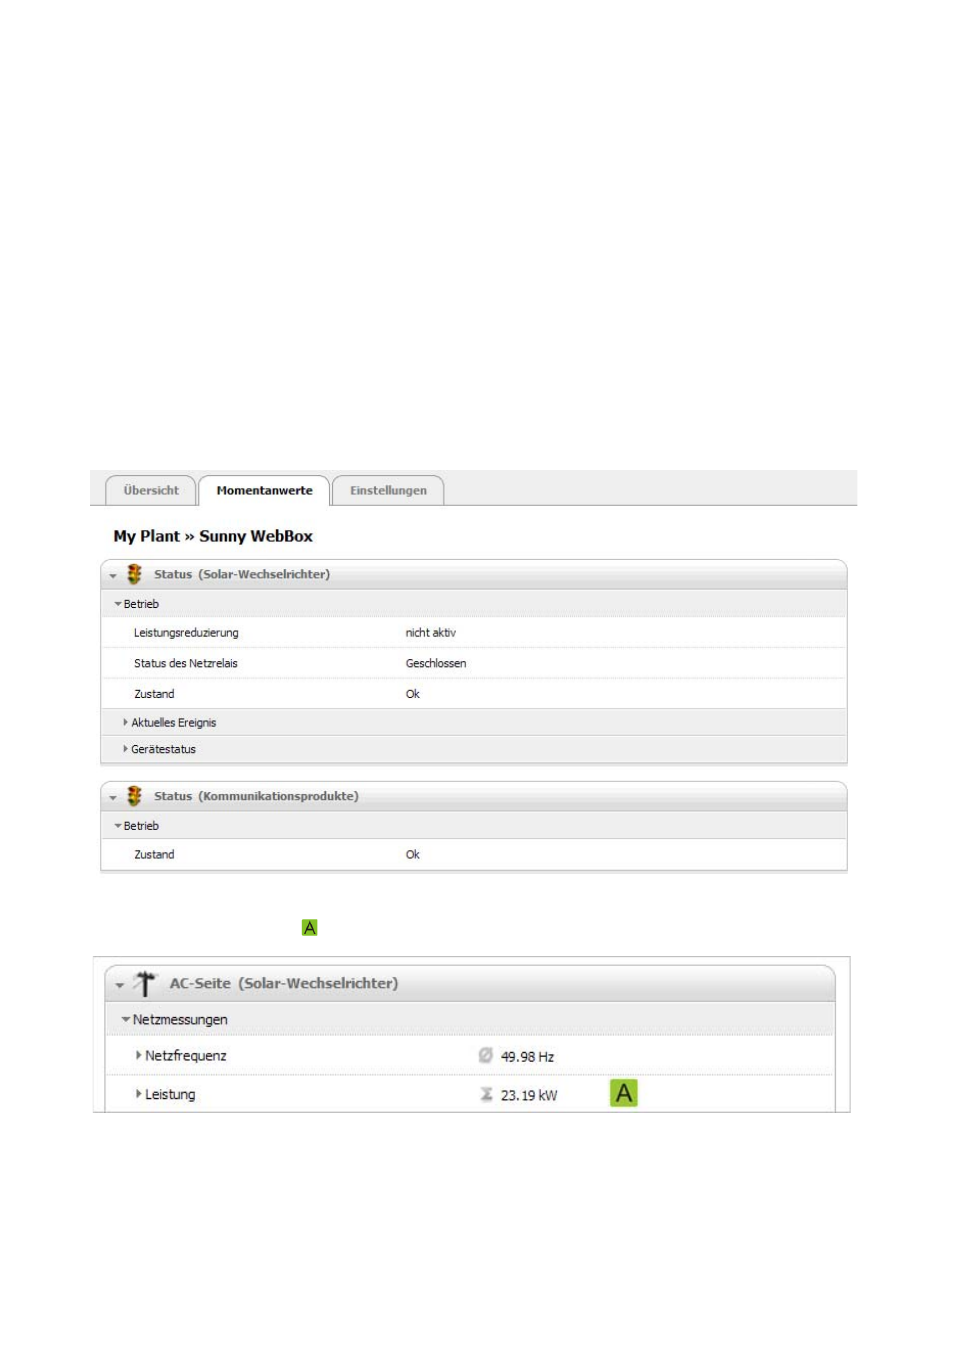Viewport: 954px width, 1351px height.
Task: Collapse the Status (Kommunikationsprodukte) panel arrow
Action: [x=113, y=798]
